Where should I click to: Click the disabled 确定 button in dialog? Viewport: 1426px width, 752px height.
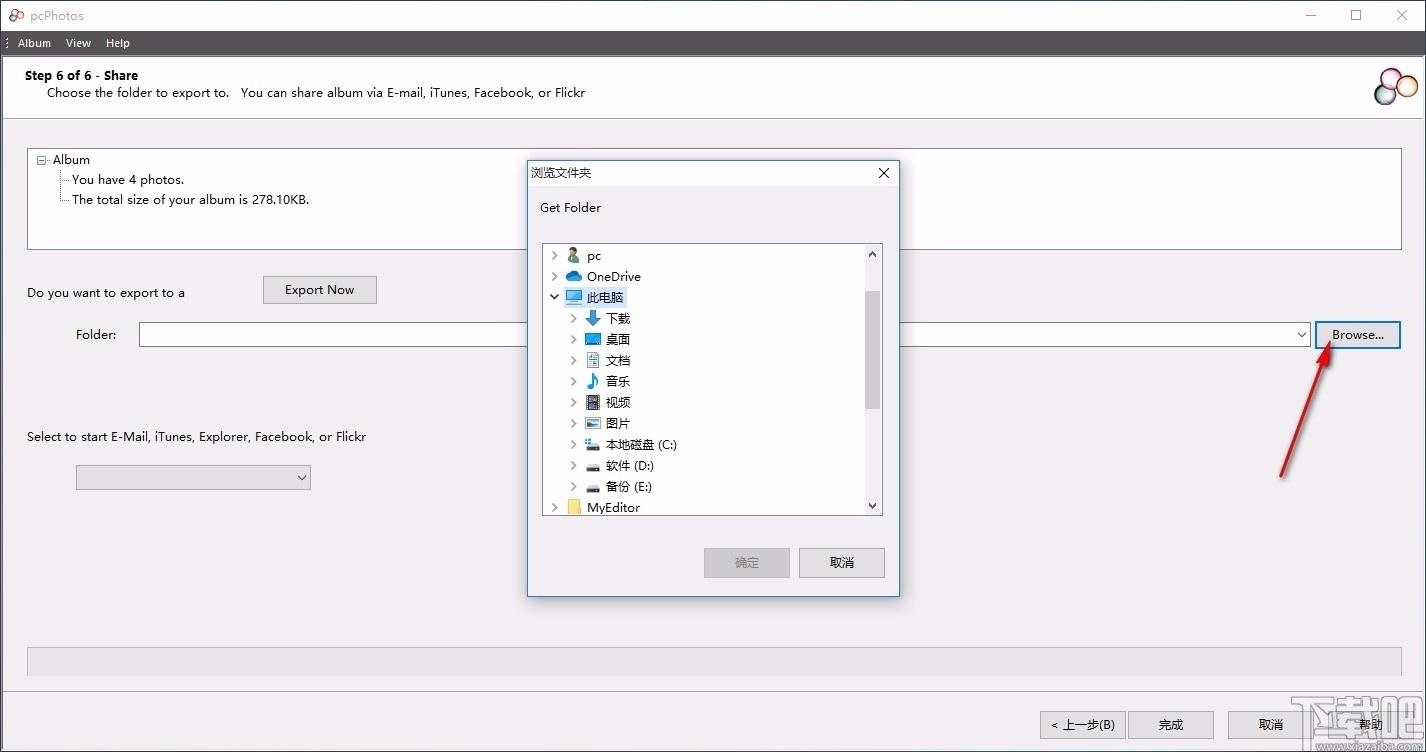[x=747, y=563]
